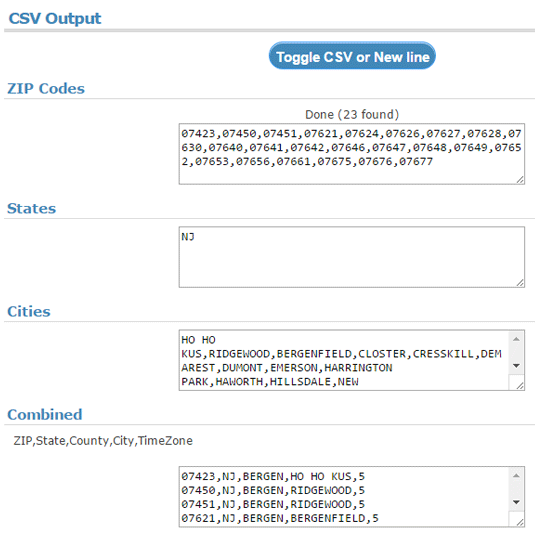Click the Done (23 found) status text
Screen dimensions: 535x533
point(352,115)
